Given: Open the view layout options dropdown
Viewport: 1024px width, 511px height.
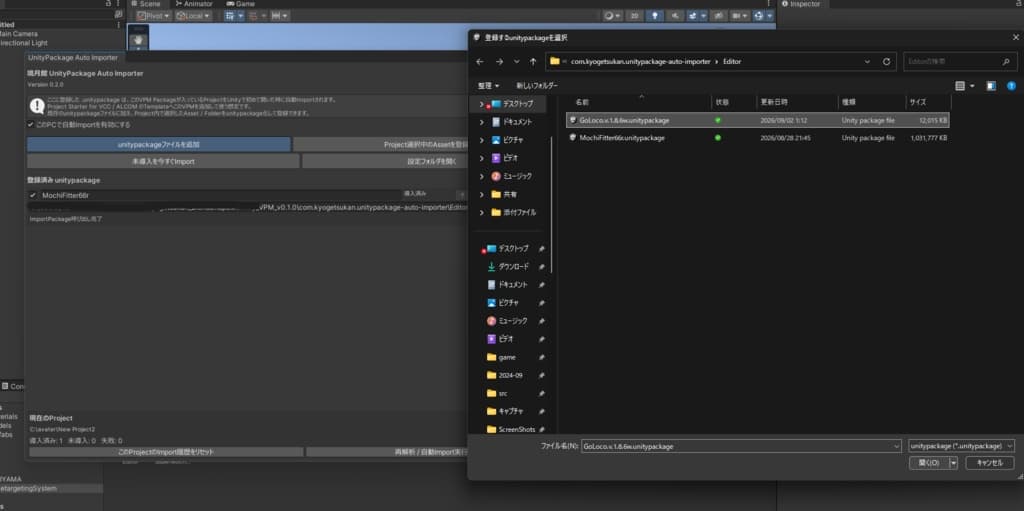Looking at the screenshot, I should 972,86.
